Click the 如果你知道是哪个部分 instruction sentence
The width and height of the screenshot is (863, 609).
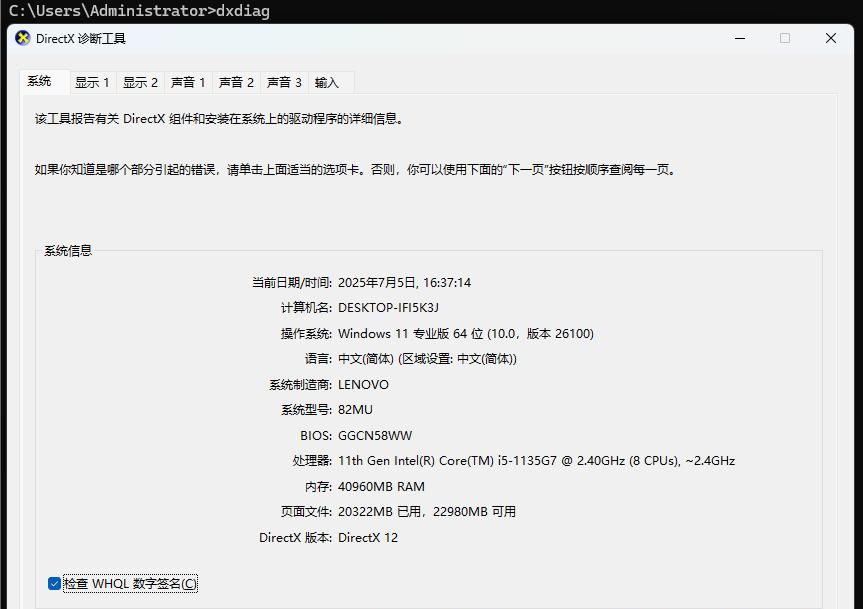(356, 169)
